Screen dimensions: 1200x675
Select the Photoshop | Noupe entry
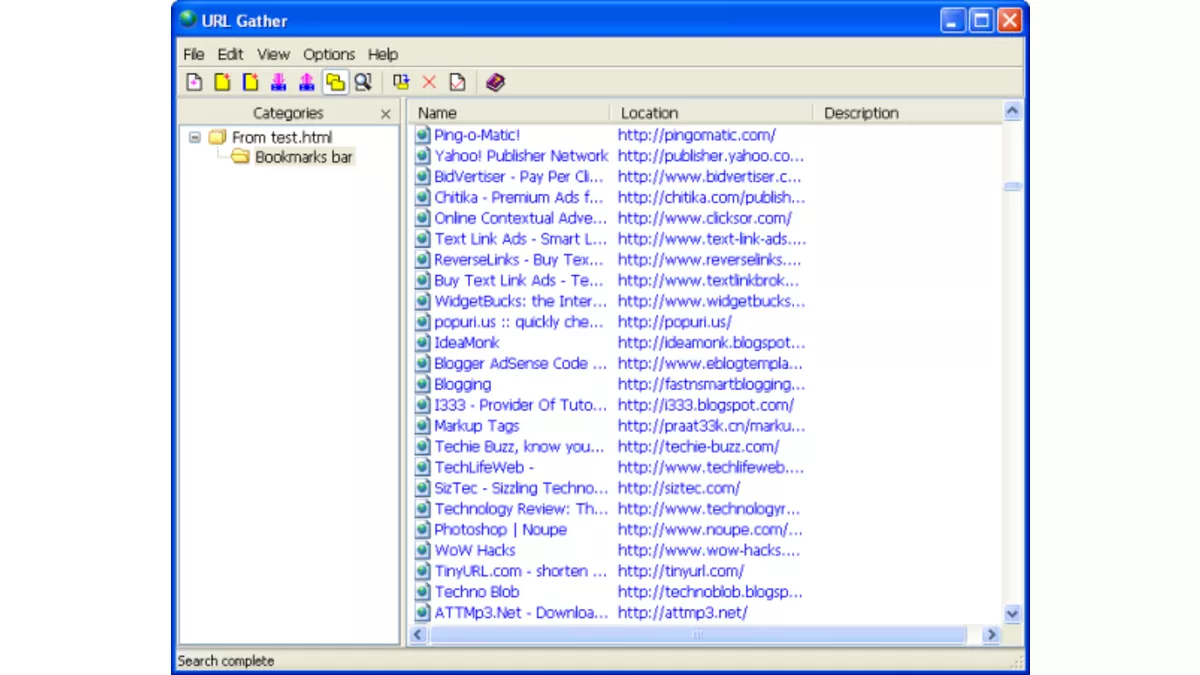(500, 529)
